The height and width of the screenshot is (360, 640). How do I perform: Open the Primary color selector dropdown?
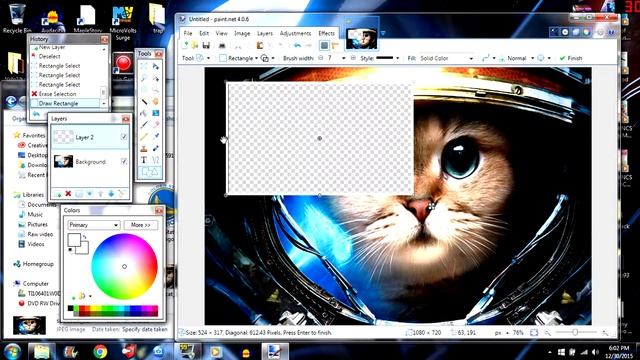point(94,225)
